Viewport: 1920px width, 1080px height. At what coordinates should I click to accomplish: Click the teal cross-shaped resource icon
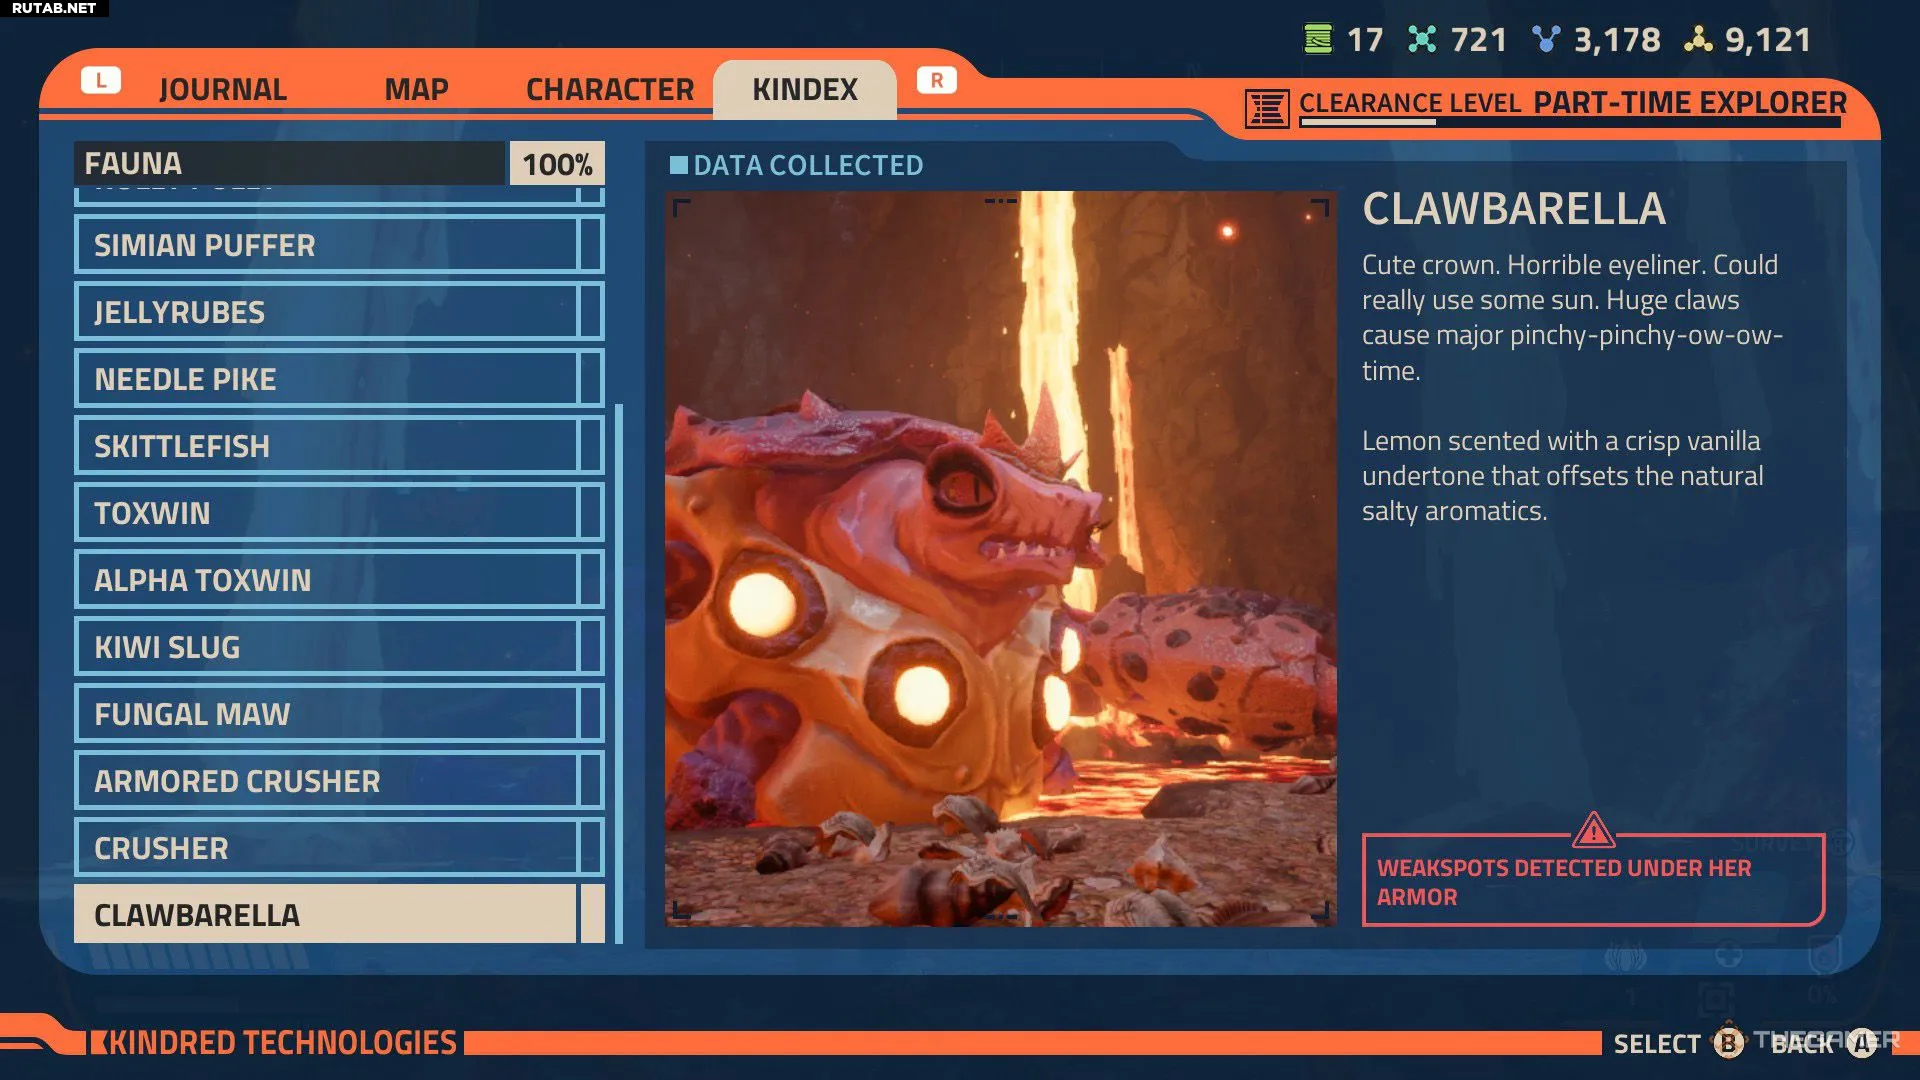pos(1422,39)
